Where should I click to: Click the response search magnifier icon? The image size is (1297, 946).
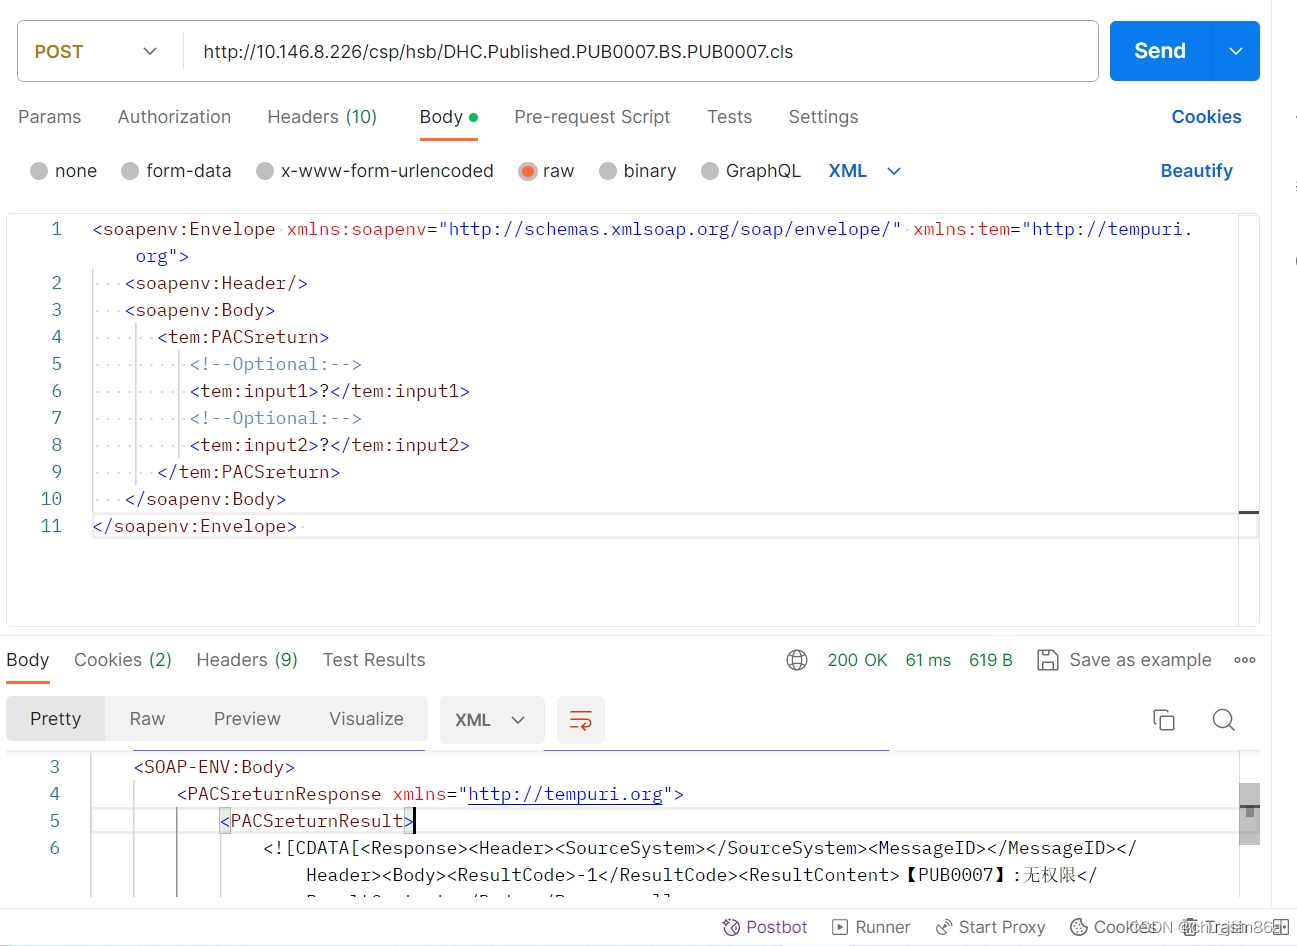tap(1223, 720)
